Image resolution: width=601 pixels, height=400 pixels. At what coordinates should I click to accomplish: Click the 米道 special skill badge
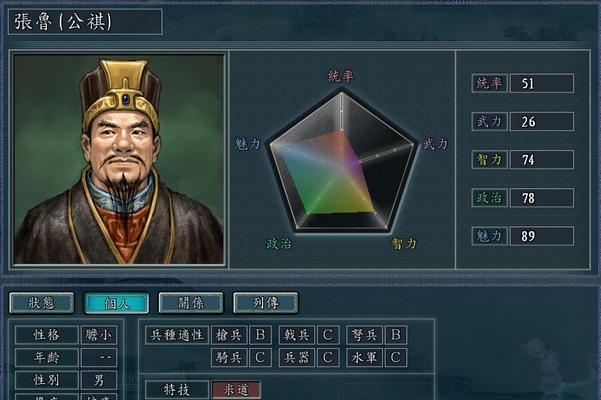tap(236, 390)
